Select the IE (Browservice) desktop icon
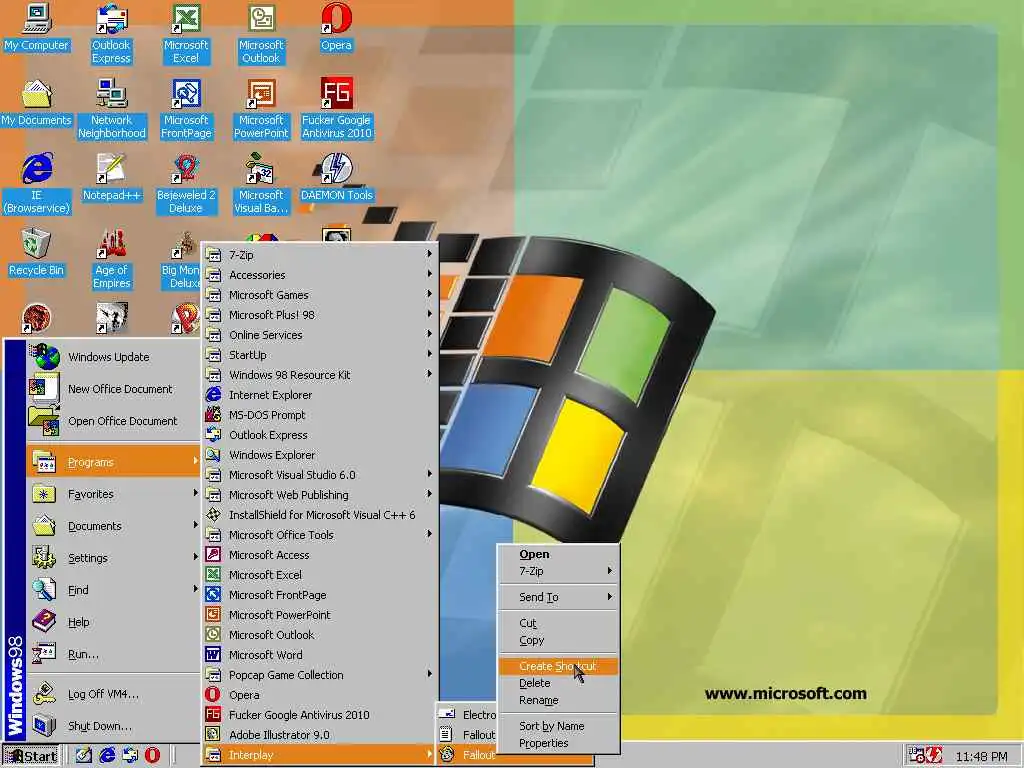The width and height of the screenshot is (1024, 768). point(37,184)
